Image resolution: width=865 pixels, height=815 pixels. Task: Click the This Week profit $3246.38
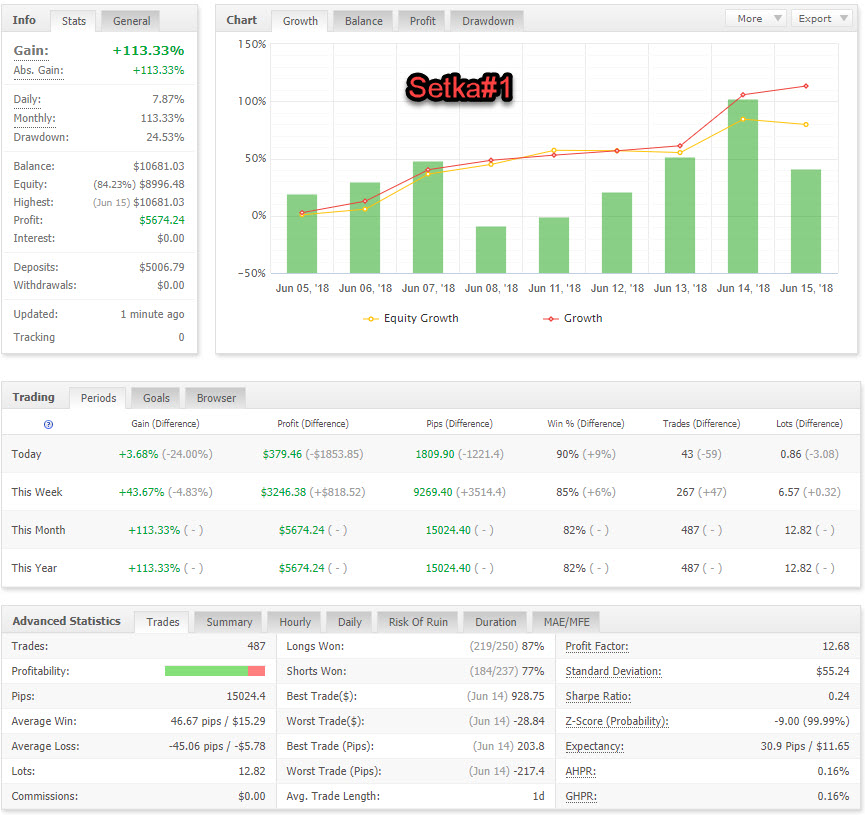pos(283,492)
